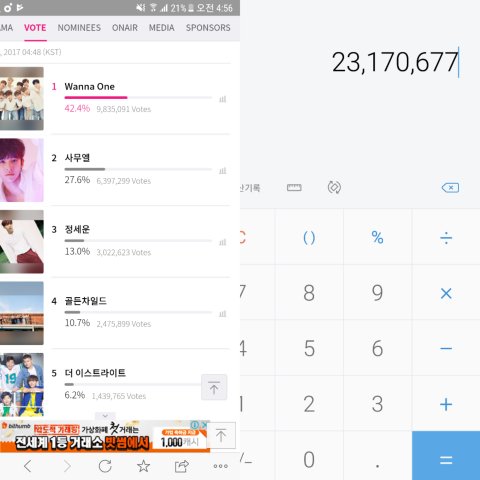Tap the share icon in browser toolbar

coord(182,466)
